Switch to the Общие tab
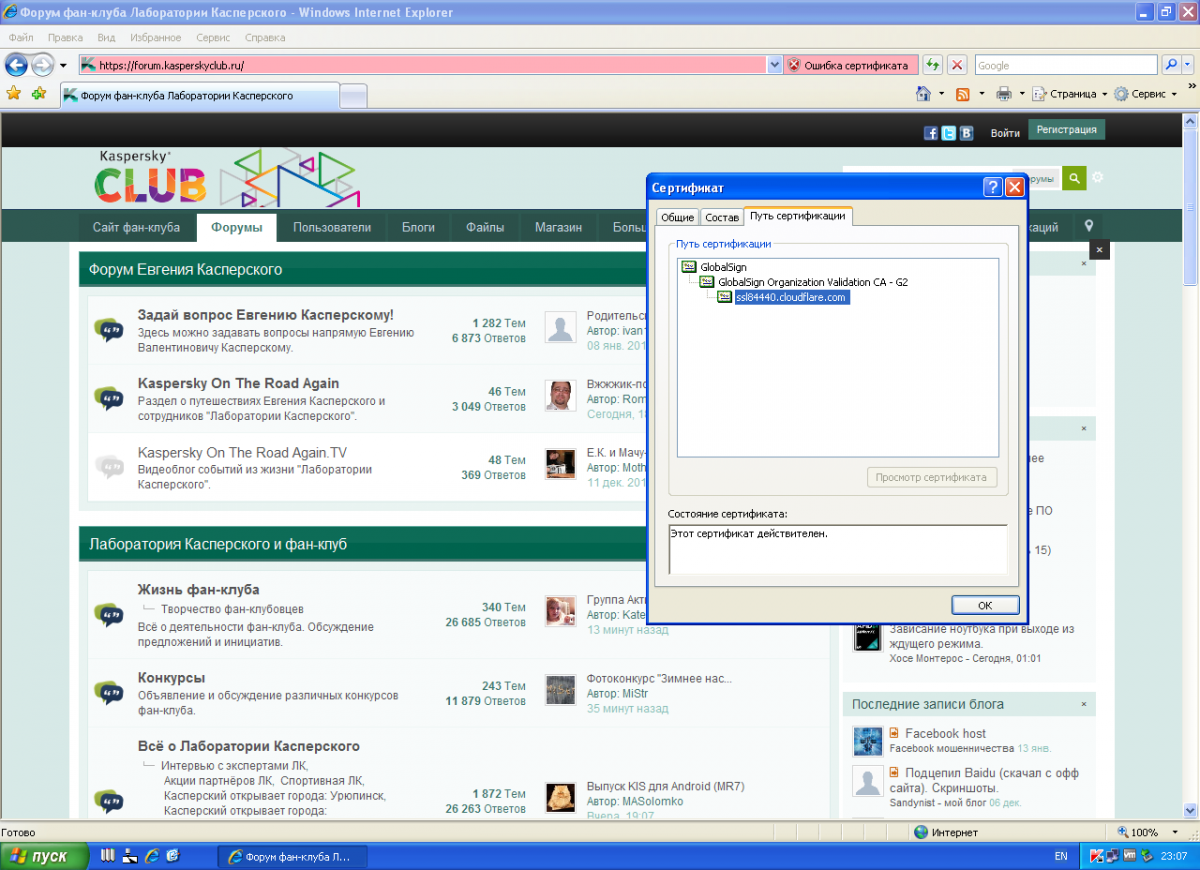The image size is (1200, 870). tap(677, 217)
